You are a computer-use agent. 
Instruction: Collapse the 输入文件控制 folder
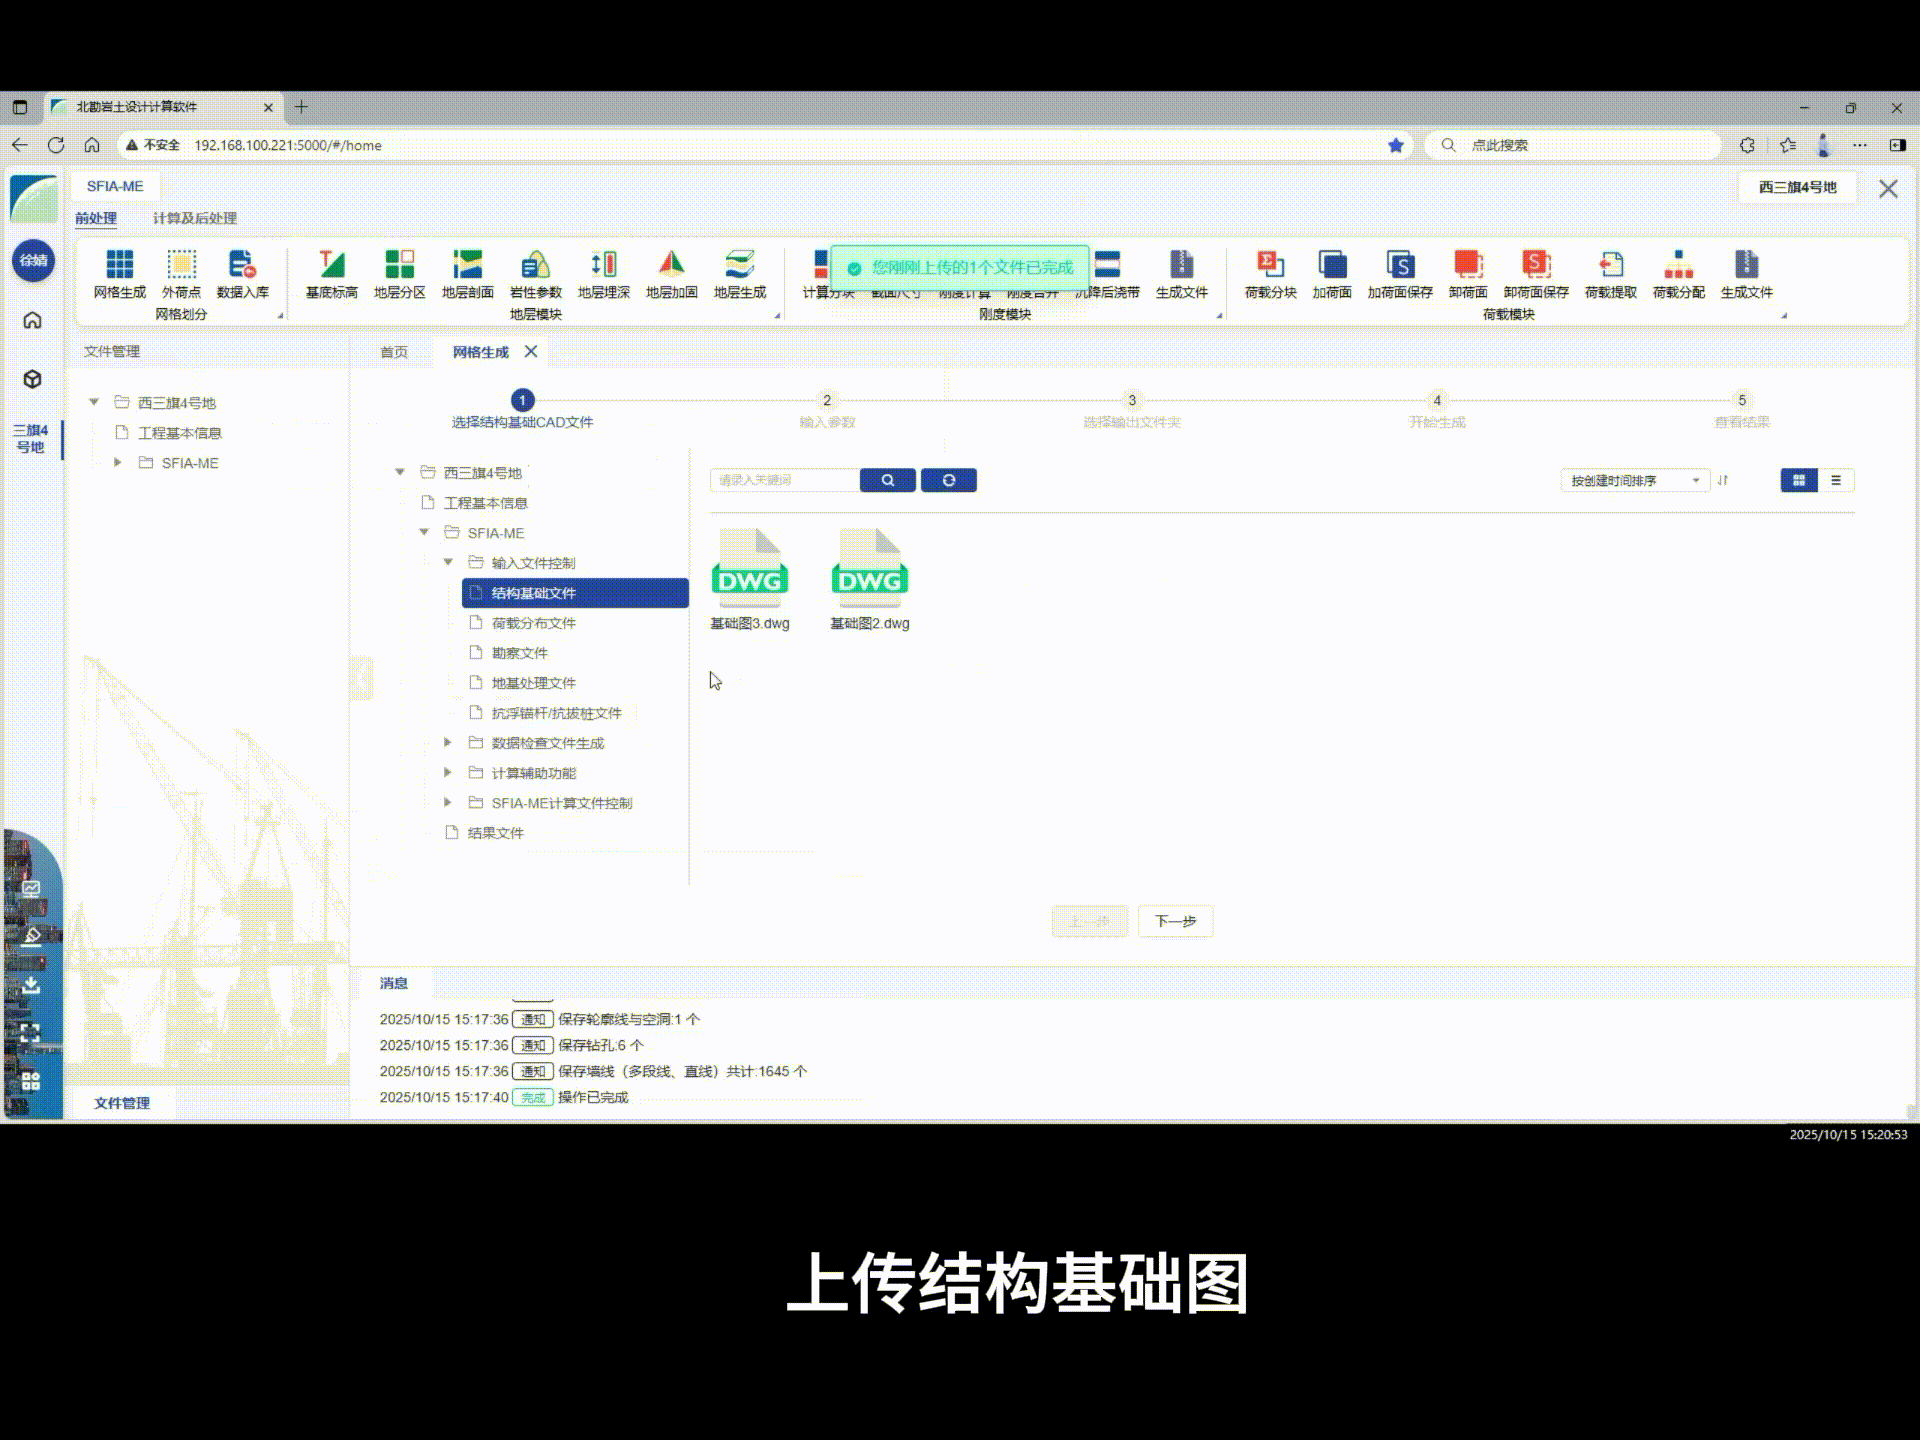(448, 562)
